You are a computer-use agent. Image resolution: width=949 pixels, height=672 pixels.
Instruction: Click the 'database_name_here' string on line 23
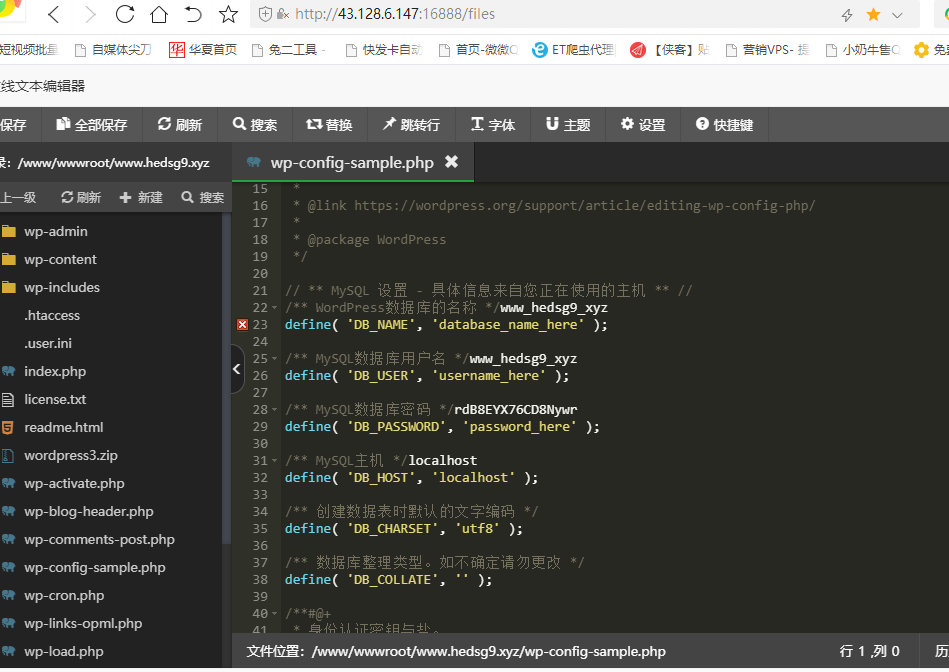tap(508, 324)
